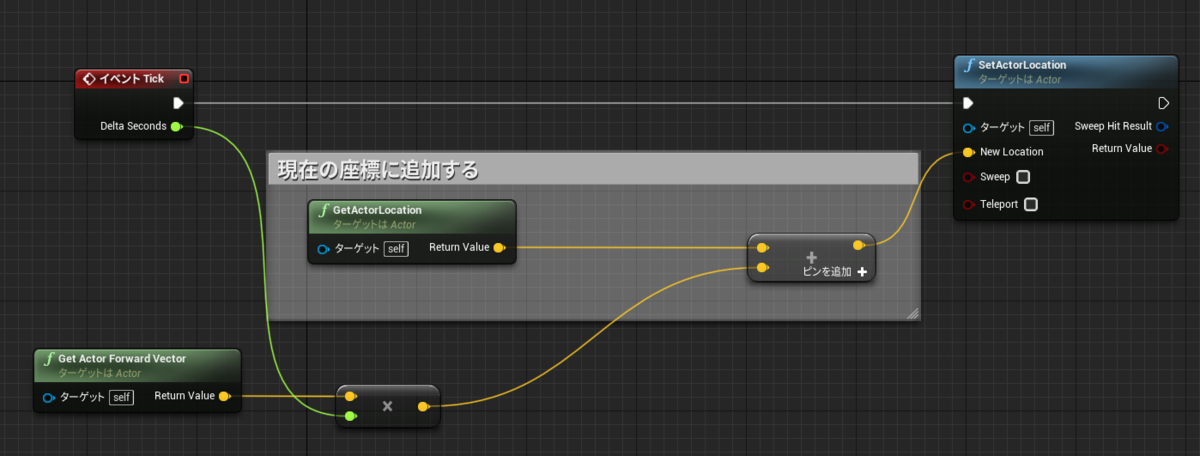Image resolution: width=1200 pixels, height=456 pixels.
Task: Enable the Teleport checkbox
Action: [x=1031, y=204]
